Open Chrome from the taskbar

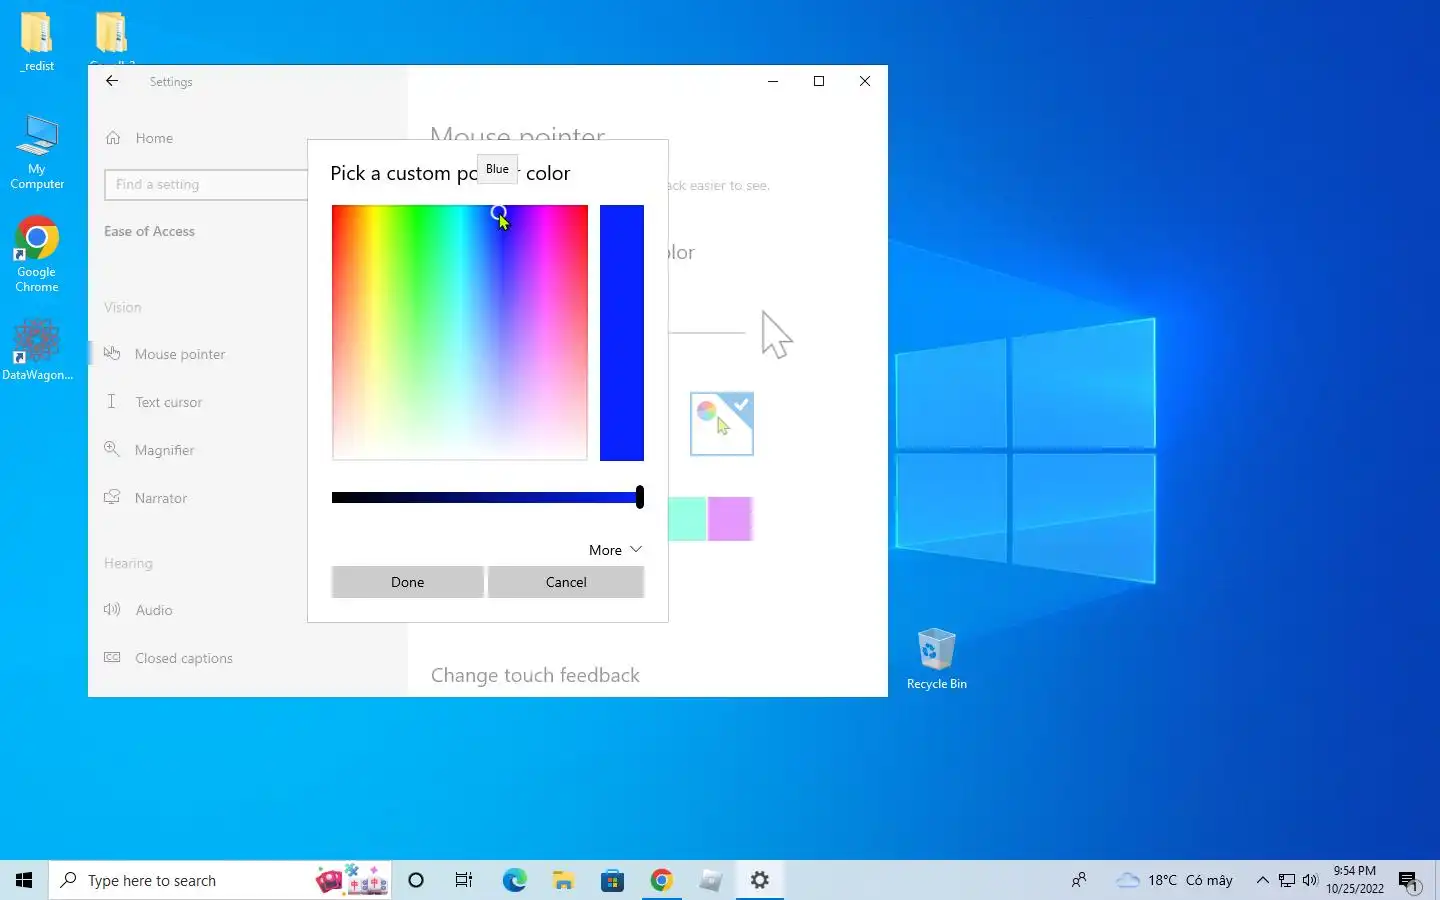[661, 880]
